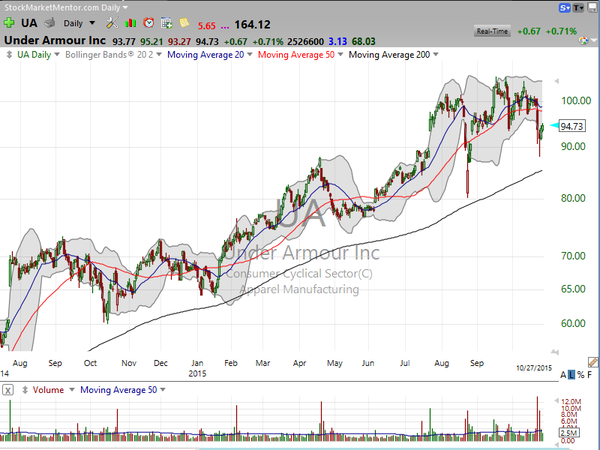Viewport: 600px width, 450px height.
Task: Open the Daily timeframe dropdown arrow
Action: (x=92, y=23)
